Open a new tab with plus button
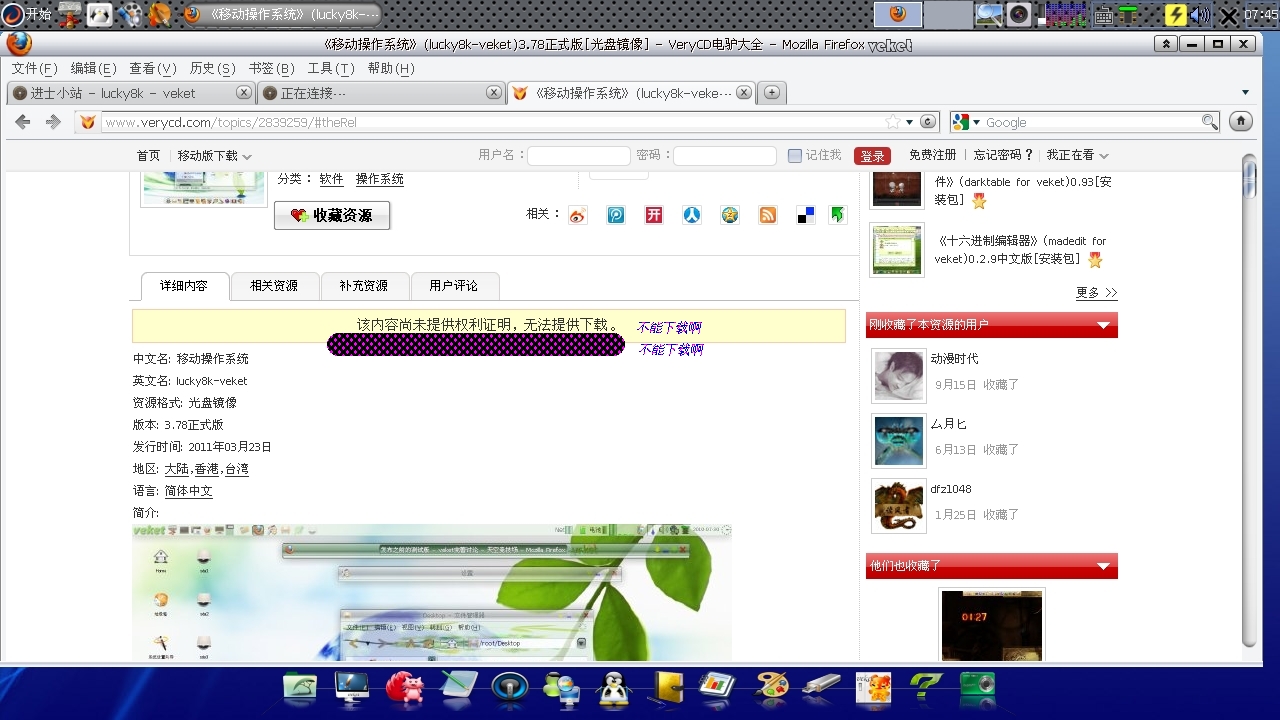This screenshot has width=1280, height=720. coord(772,92)
